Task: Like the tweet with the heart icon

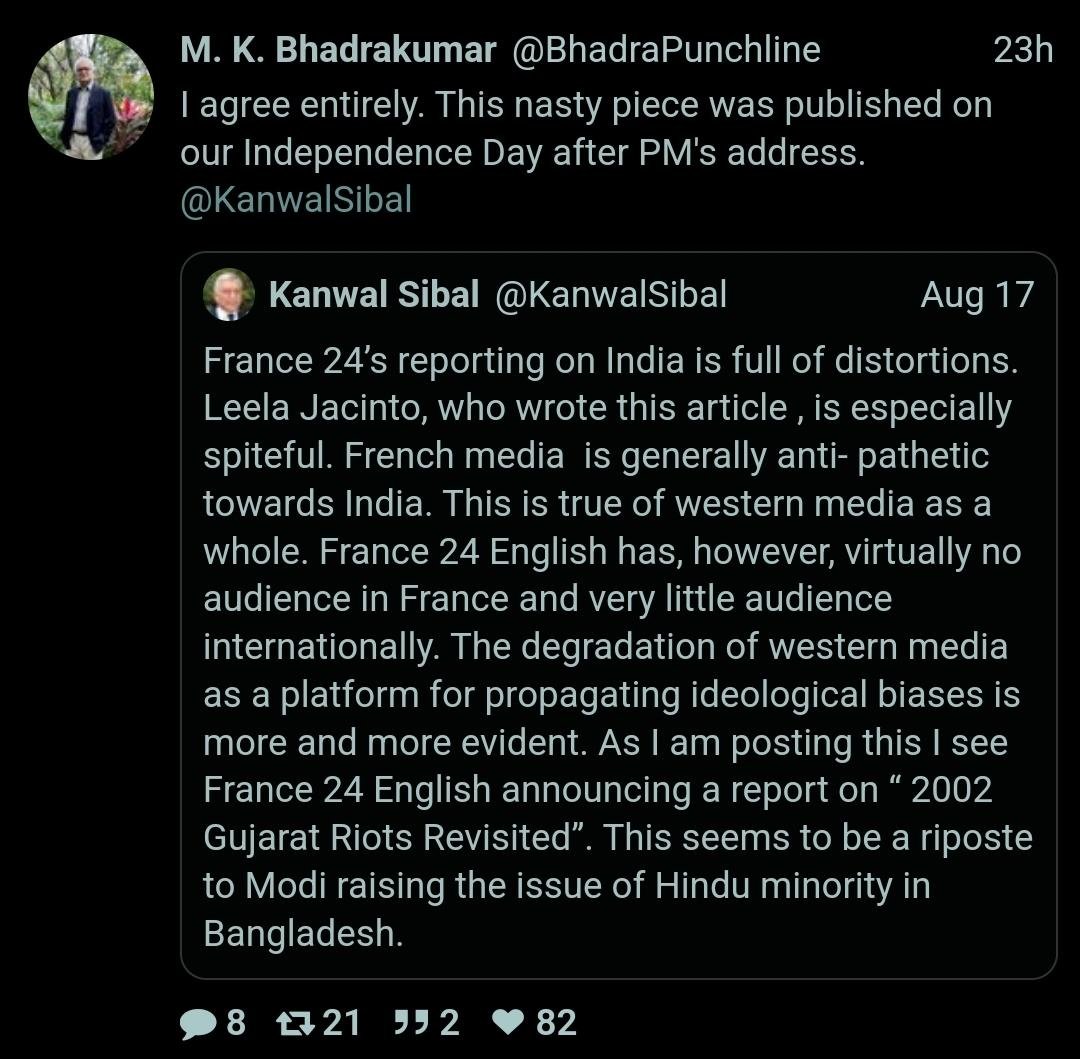Action: [510, 1023]
